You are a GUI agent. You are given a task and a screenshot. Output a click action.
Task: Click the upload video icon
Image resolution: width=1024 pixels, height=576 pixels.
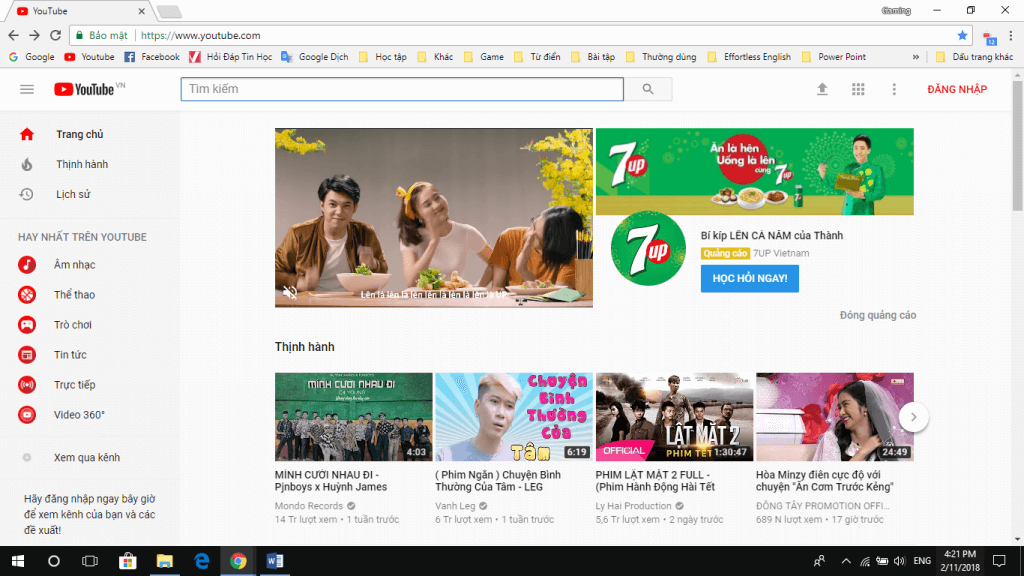(822, 89)
